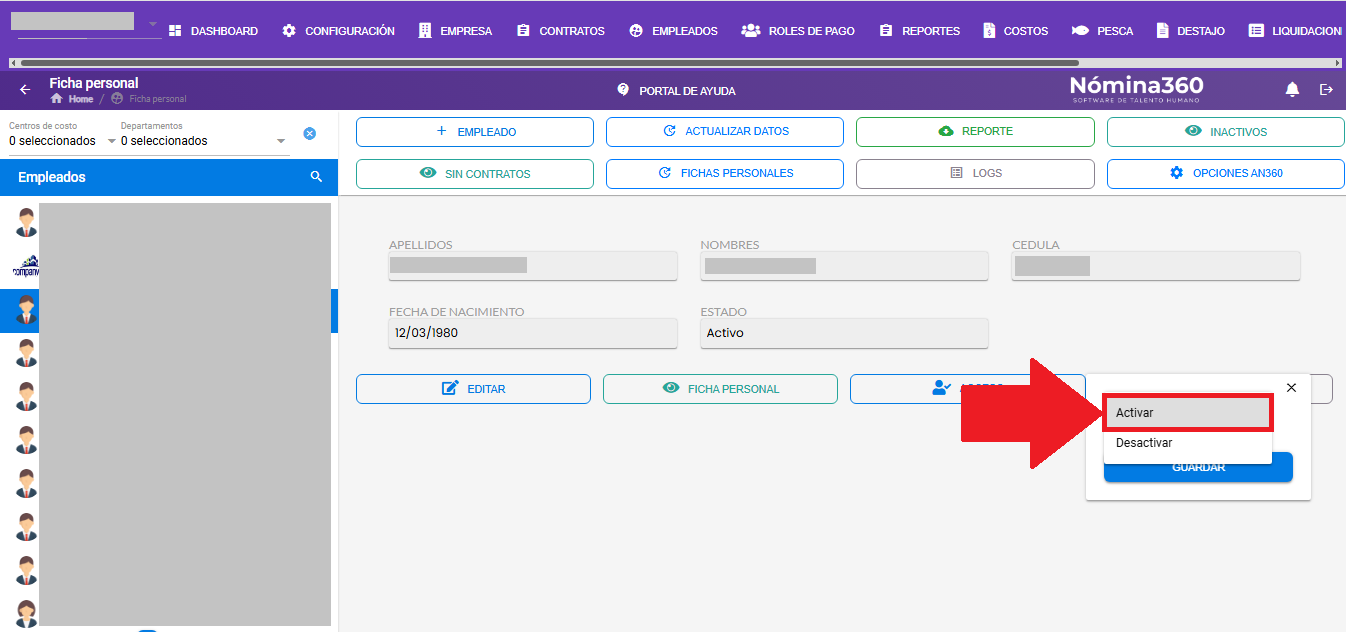1346x632 pixels.
Task: Open PORTAL DE AYUDA
Action: click(x=676, y=90)
